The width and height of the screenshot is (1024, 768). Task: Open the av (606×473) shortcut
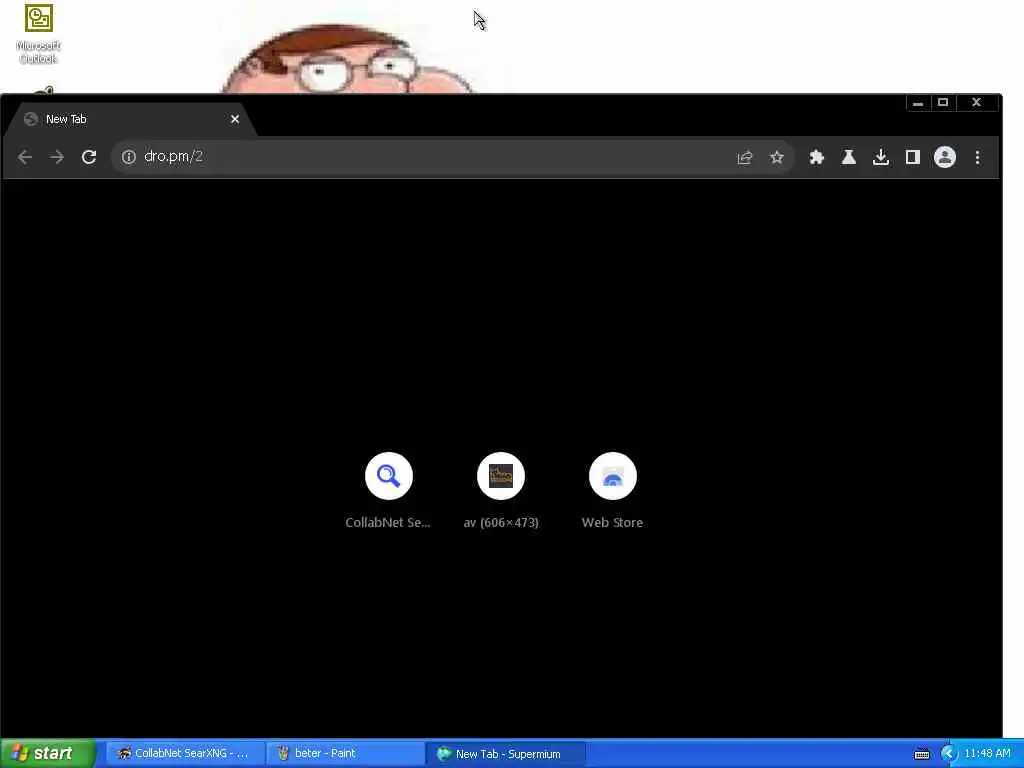[x=501, y=490]
